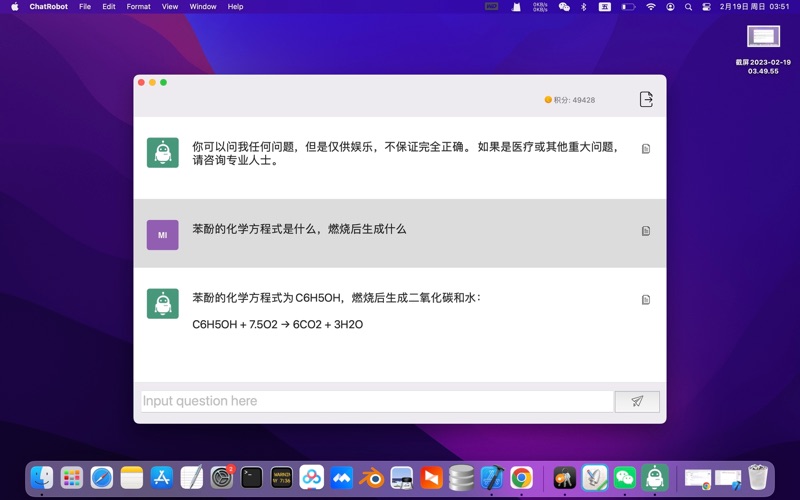Viewport: 800px width, 500px height.
Task: Launch Google Chrome from the Dock
Action: (x=521, y=478)
